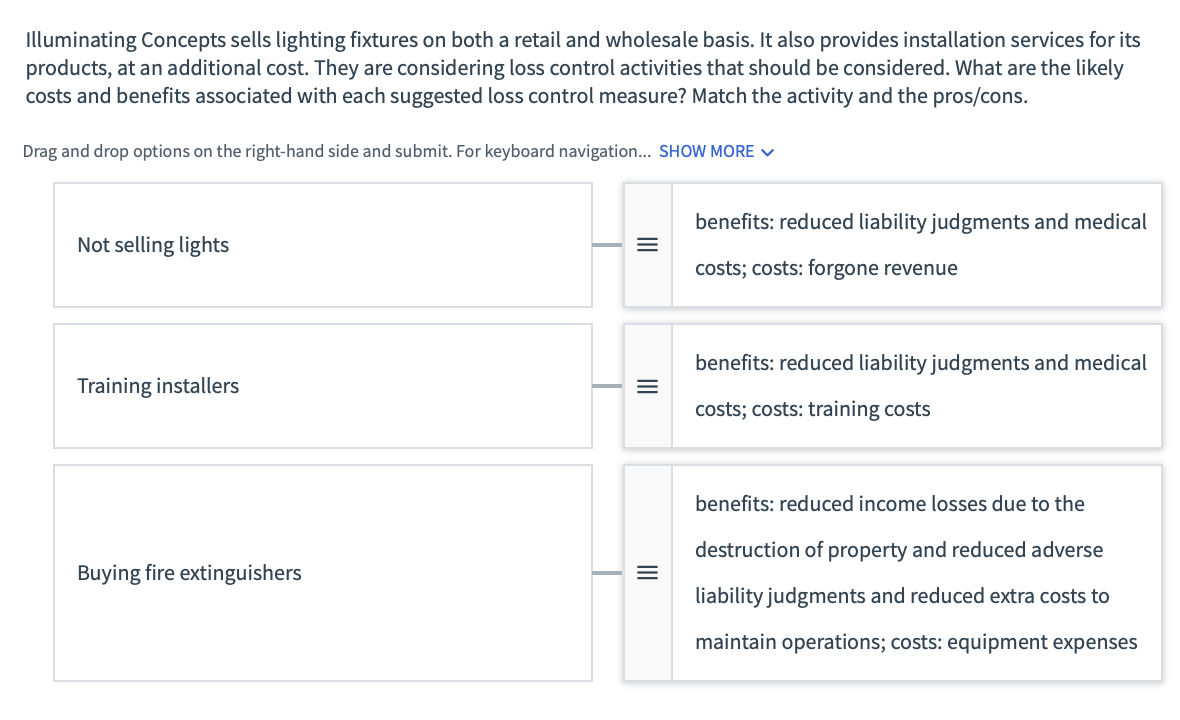The width and height of the screenshot is (1180, 720).
Task: Click the connector line beside 'Training installers'
Action: coord(607,386)
